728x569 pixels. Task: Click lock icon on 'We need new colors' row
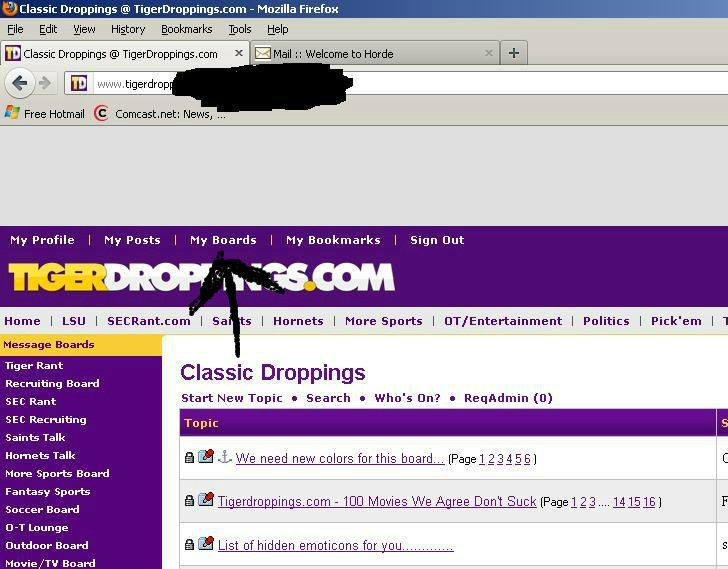pyautogui.click(x=189, y=458)
